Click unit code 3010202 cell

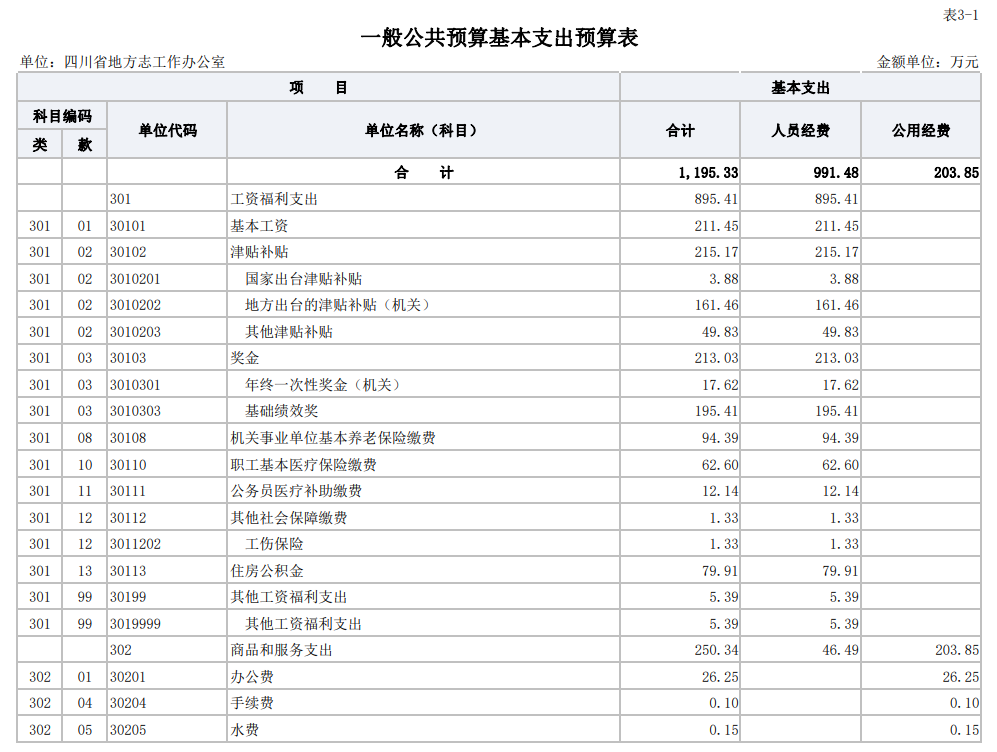pyautogui.click(x=136, y=305)
